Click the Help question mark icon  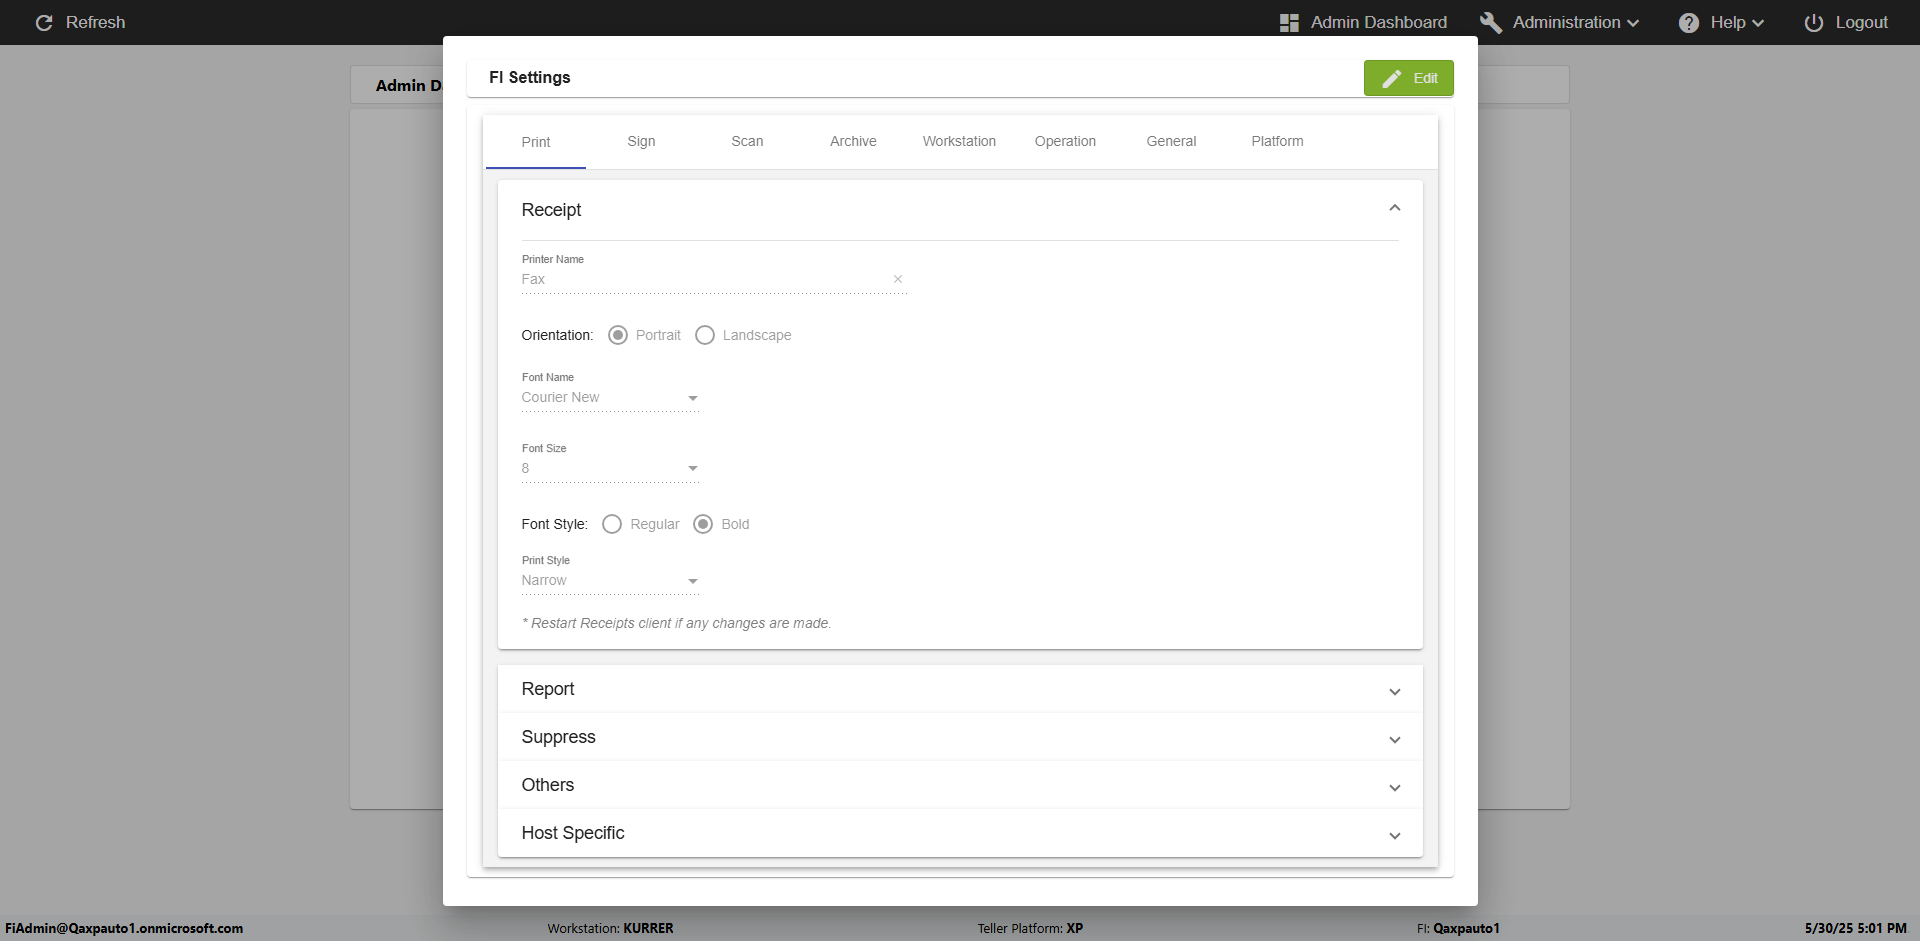point(1689,23)
